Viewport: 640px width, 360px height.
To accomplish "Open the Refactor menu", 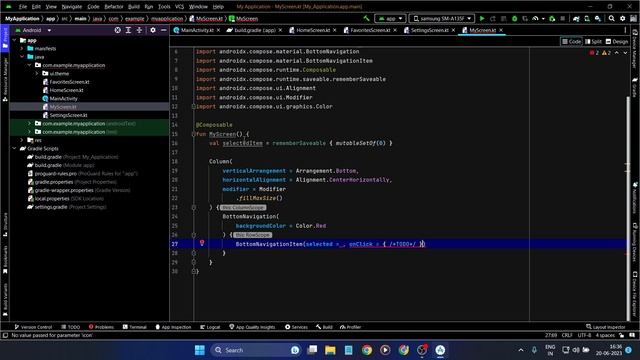I will (113, 7).
